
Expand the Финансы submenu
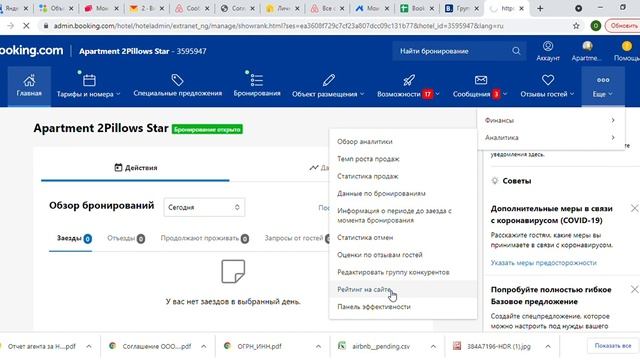[x=551, y=120]
